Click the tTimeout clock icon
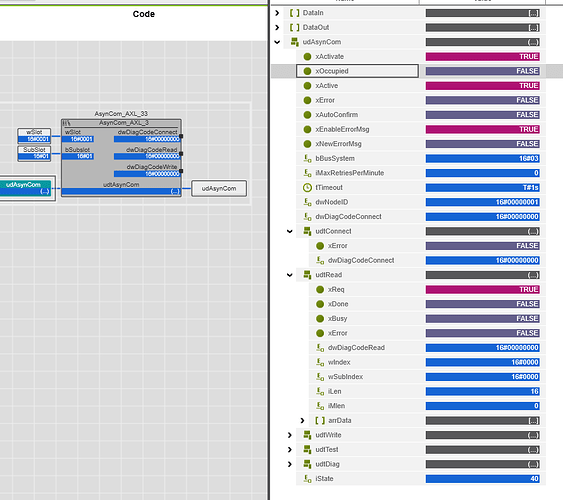The height and width of the screenshot is (500, 563). (307, 188)
